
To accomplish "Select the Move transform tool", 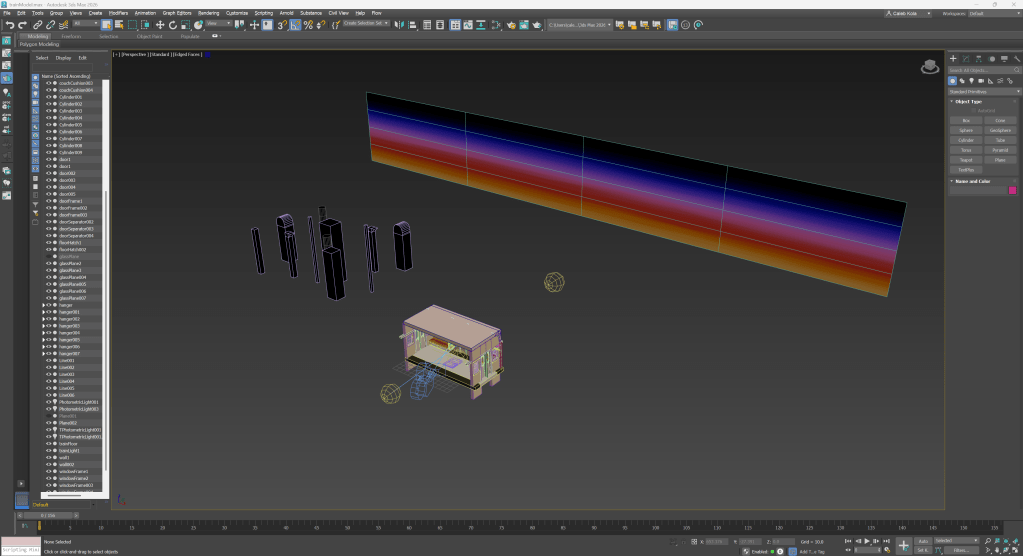I will tap(159, 25).
